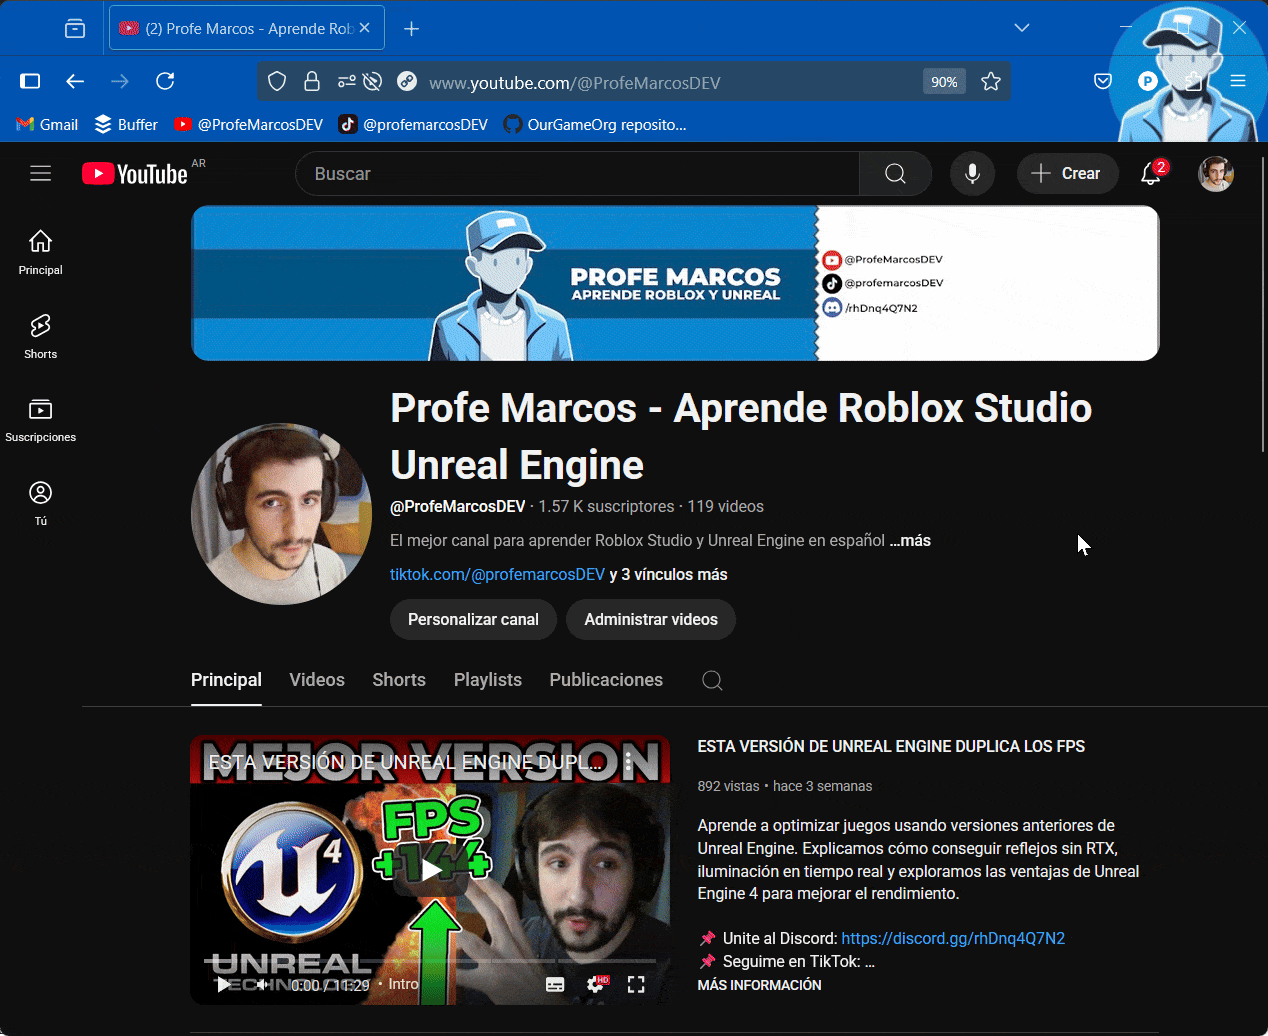The width and height of the screenshot is (1268, 1036).
Task: Open the new tab plus button
Action: 411,28
